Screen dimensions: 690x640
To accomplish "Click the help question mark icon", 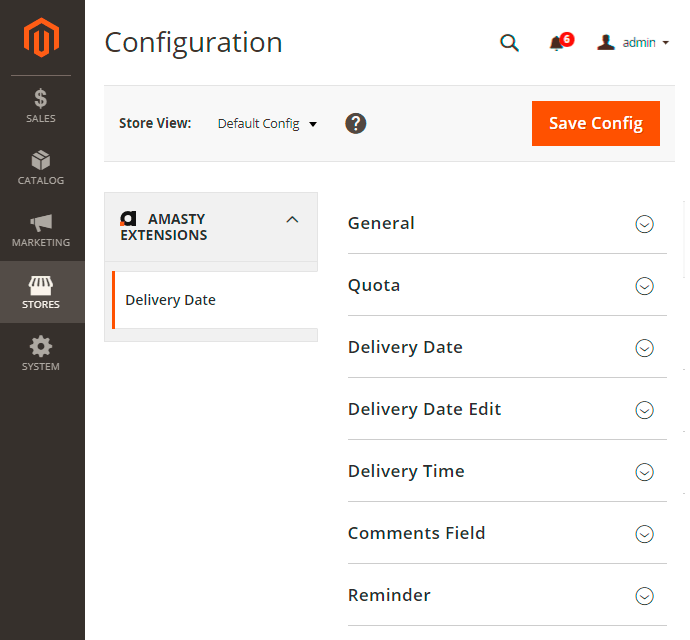I will [356, 123].
